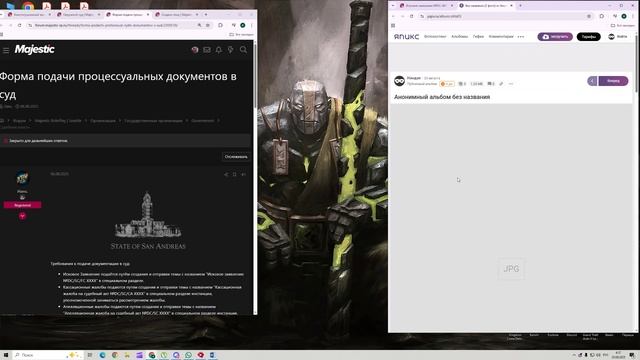
Task: Click the Япикс logo
Action: point(406,37)
